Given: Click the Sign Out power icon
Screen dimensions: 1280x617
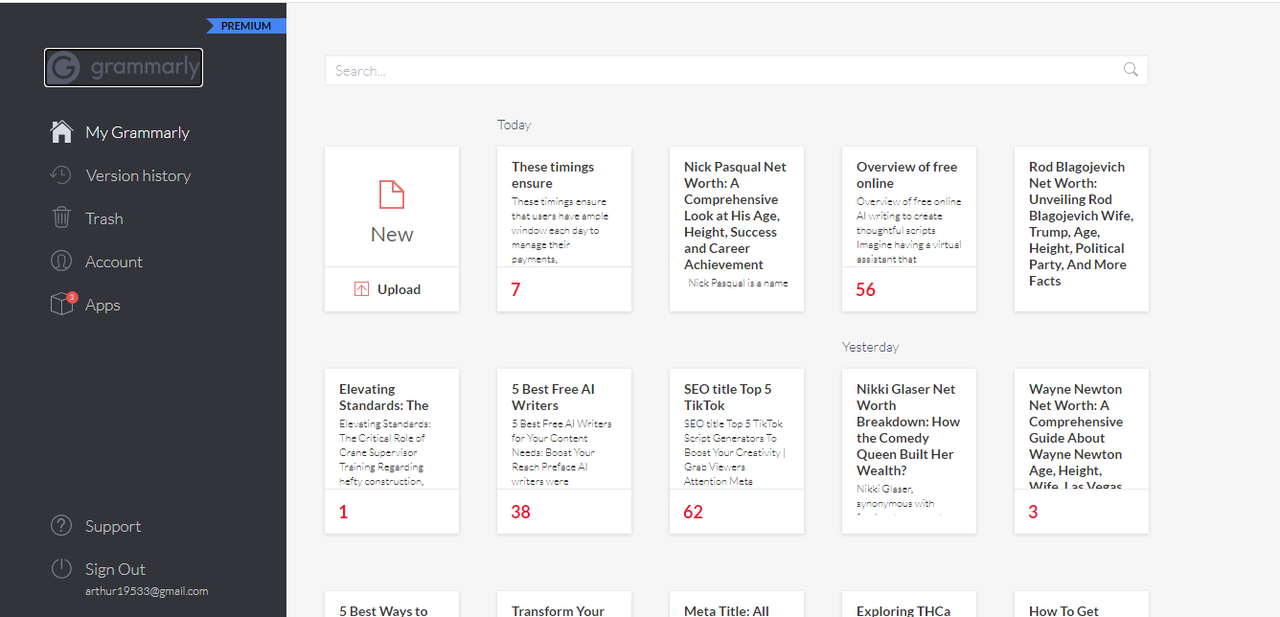Looking at the screenshot, I should pyautogui.click(x=62, y=569).
